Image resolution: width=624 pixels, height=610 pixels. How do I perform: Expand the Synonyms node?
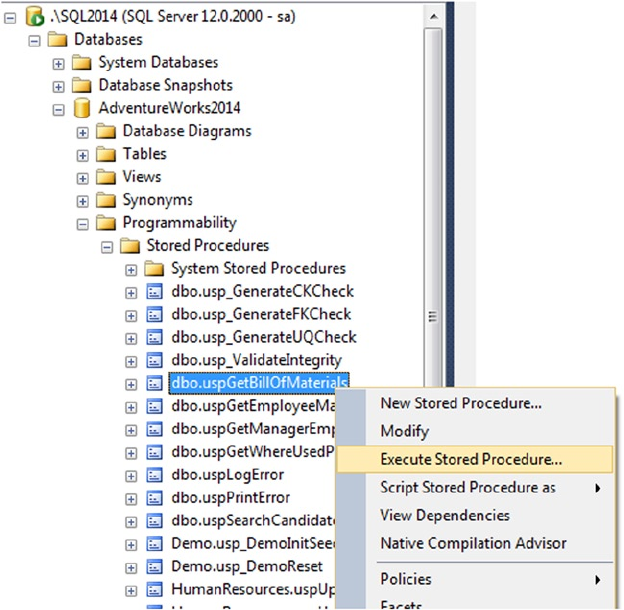pyautogui.click(x=82, y=202)
